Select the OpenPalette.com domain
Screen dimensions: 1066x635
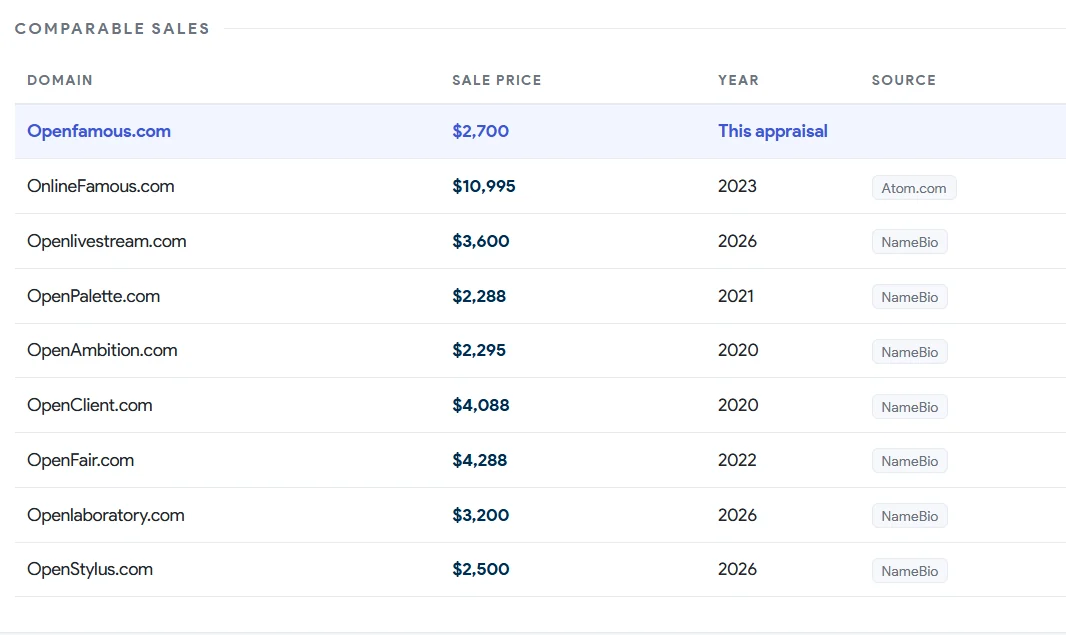click(93, 296)
